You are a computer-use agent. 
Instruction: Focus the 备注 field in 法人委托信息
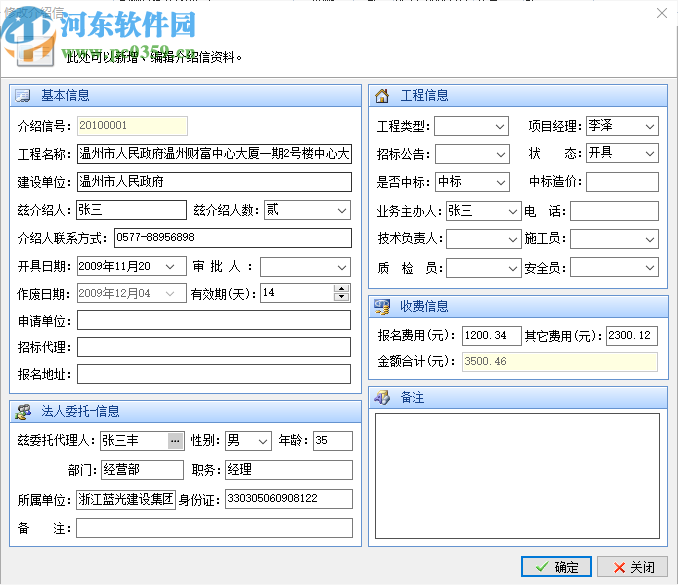coord(214,528)
